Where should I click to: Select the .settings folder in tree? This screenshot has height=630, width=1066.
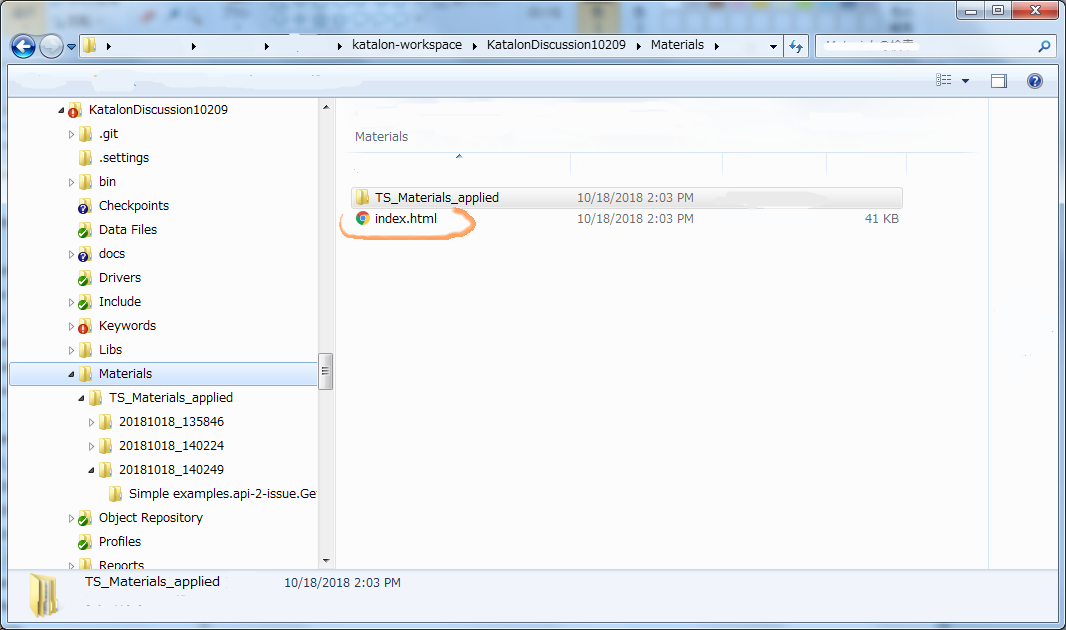(x=124, y=158)
